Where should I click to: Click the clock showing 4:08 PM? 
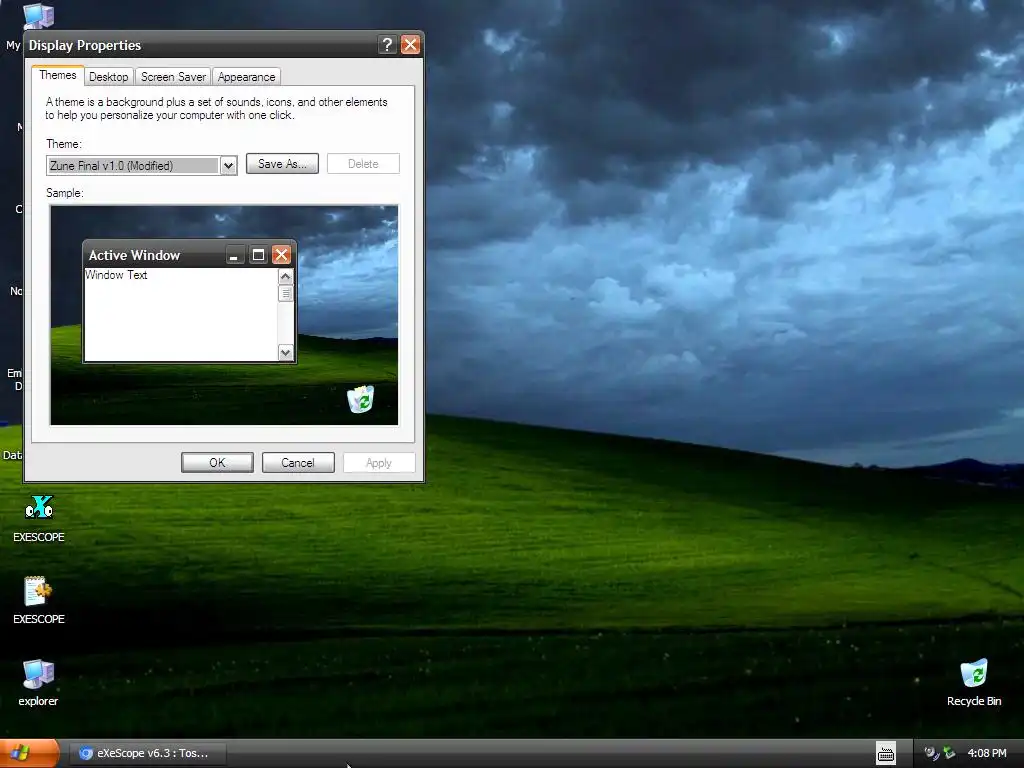[x=987, y=753]
